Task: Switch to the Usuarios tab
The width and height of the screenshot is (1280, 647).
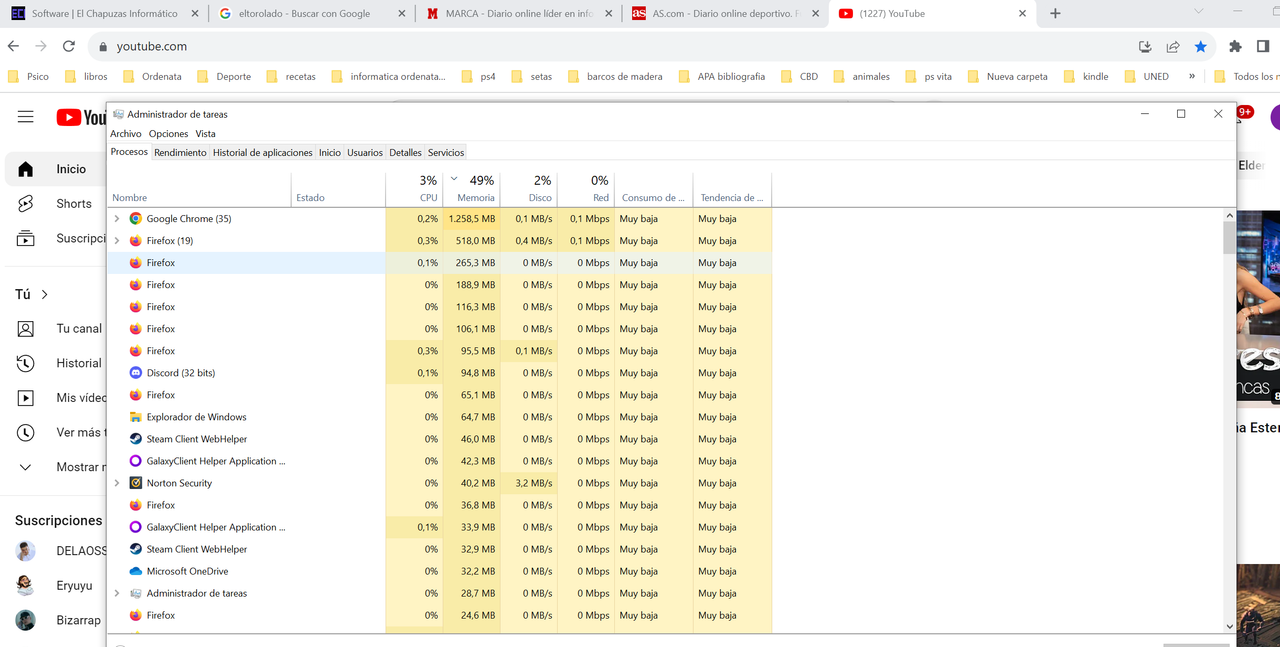Action: click(x=365, y=152)
